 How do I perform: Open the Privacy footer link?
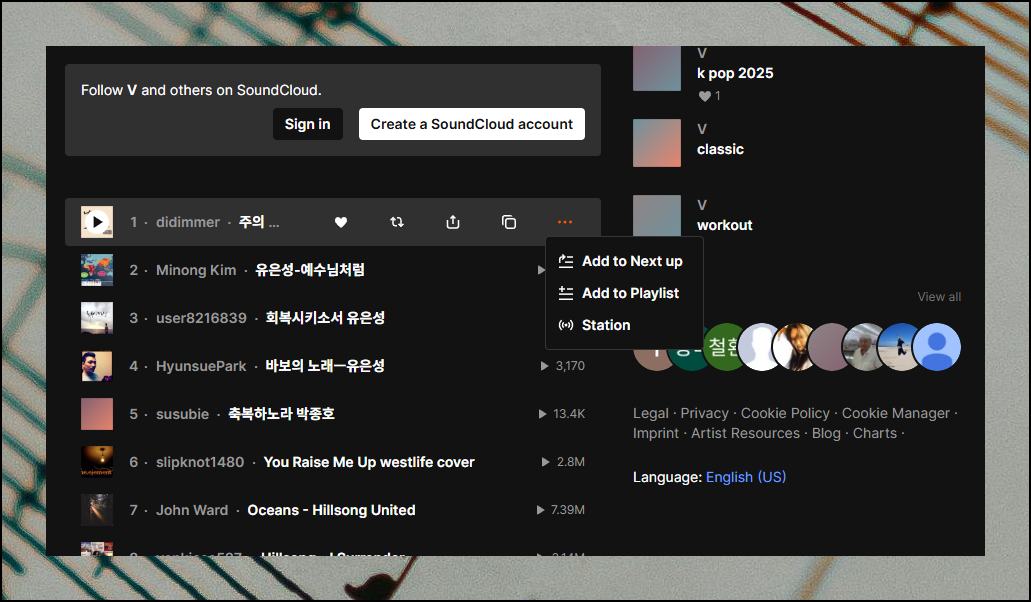point(704,413)
